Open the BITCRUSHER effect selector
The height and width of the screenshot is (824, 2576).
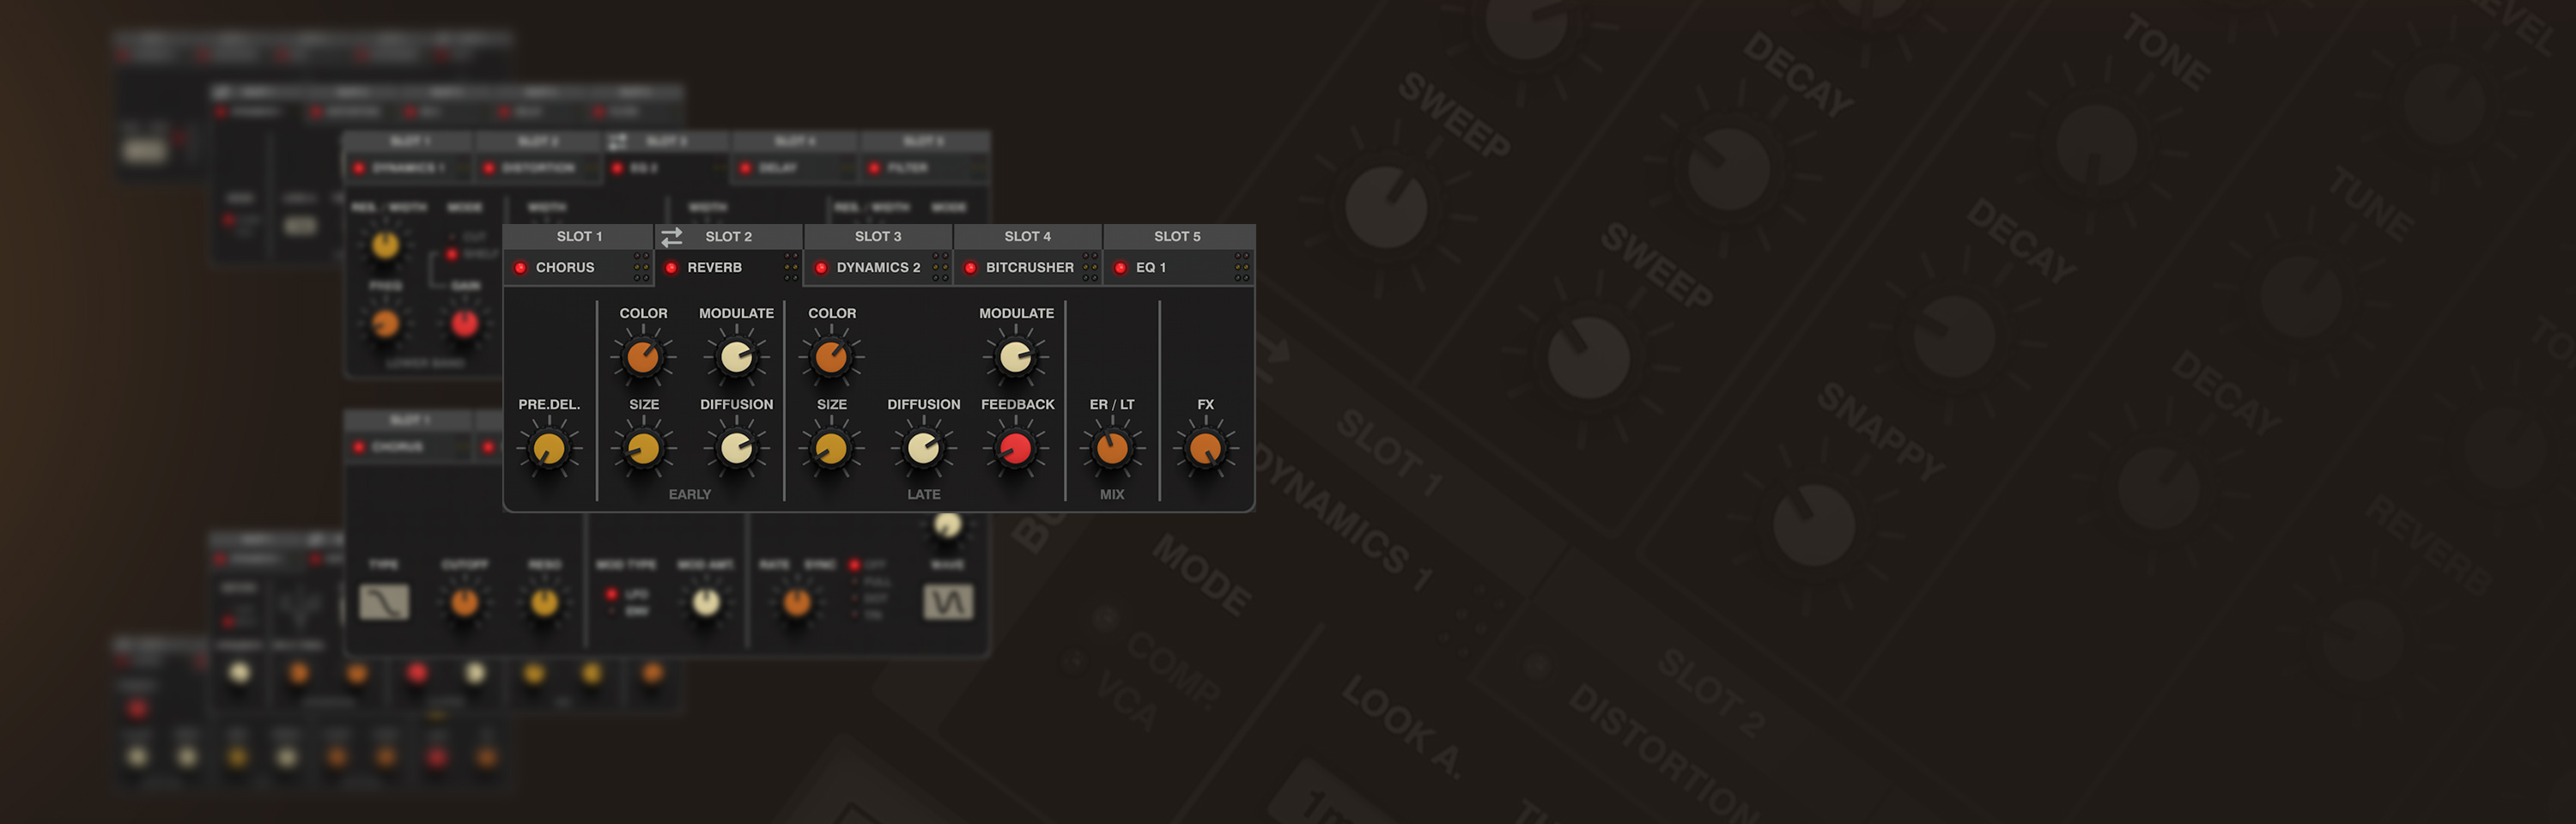[1029, 268]
